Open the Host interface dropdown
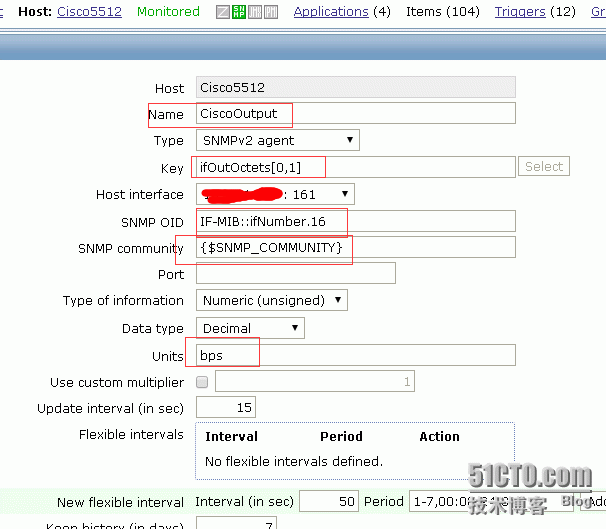 click(275, 194)
